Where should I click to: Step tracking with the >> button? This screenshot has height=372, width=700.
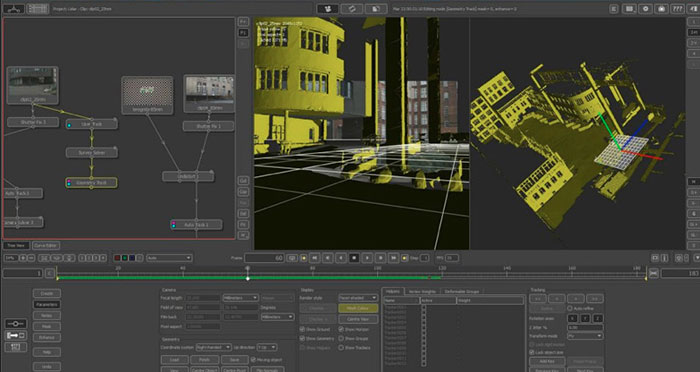point(594,298)
